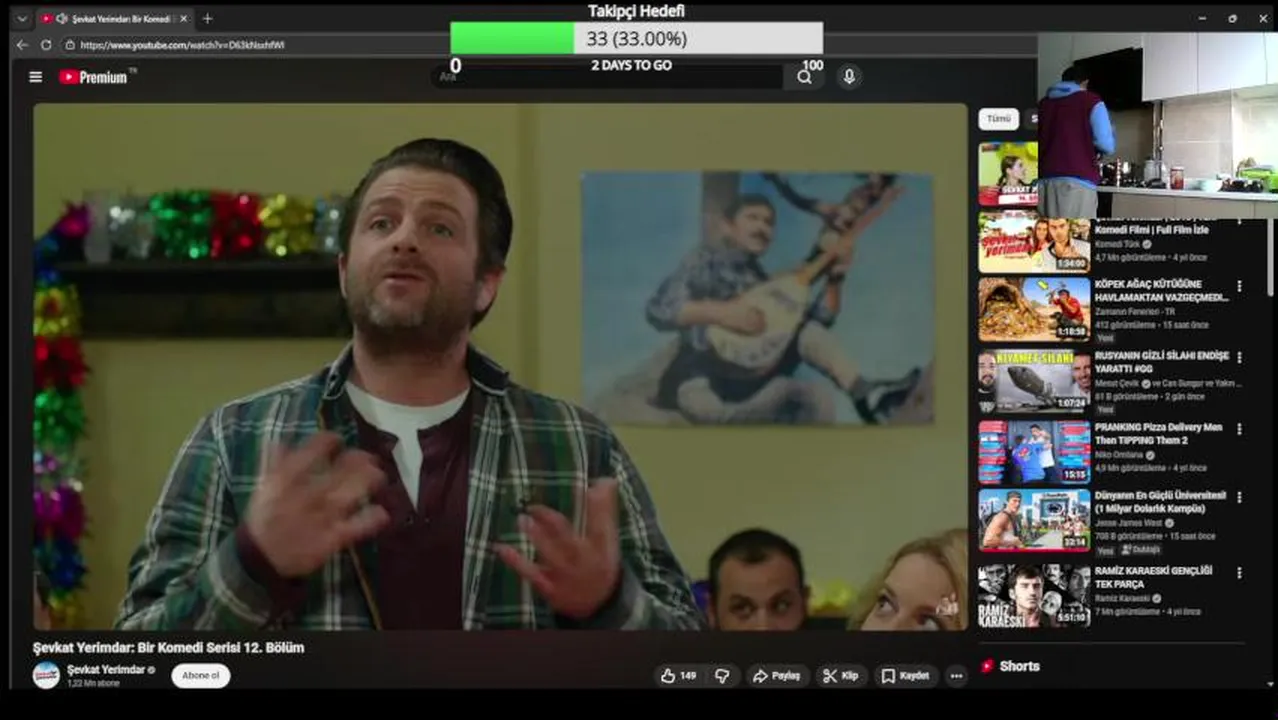Viewport: 1278px width, 720px height.
Task: Open Zamanın Fenerleri - TR channel name
Action: pyautogui.click(x=1135, y=311)
